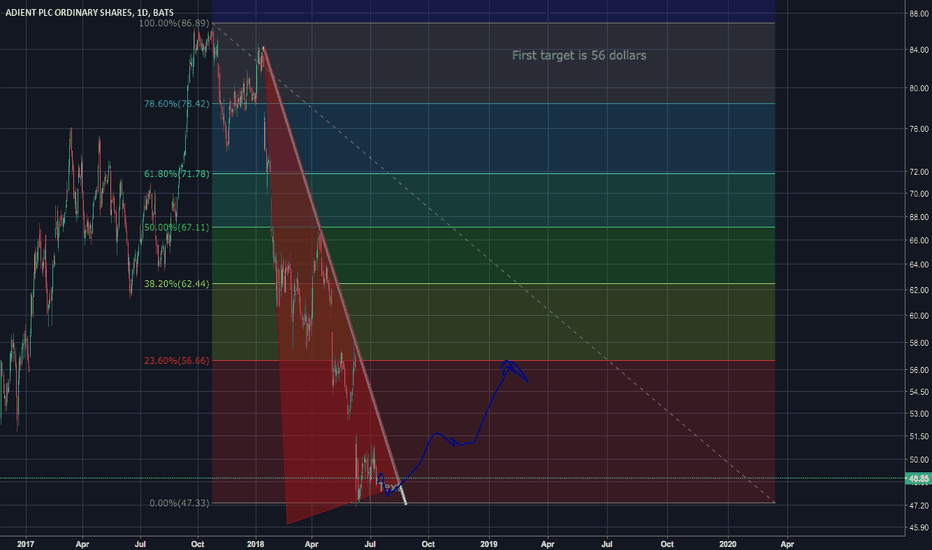
Task: Click 66.00 on the price scale
Action: coord(918,240)
